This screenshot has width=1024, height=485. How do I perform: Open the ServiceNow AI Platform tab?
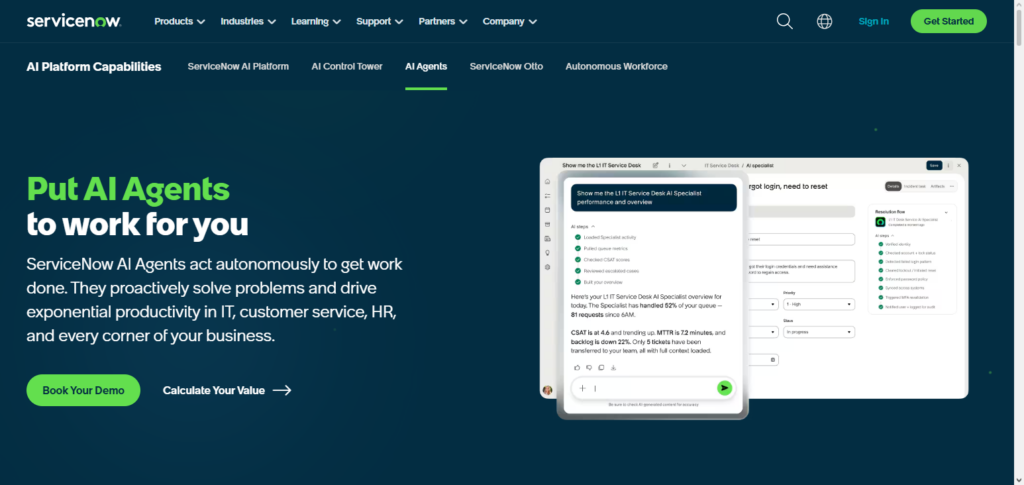click(238, 67)
